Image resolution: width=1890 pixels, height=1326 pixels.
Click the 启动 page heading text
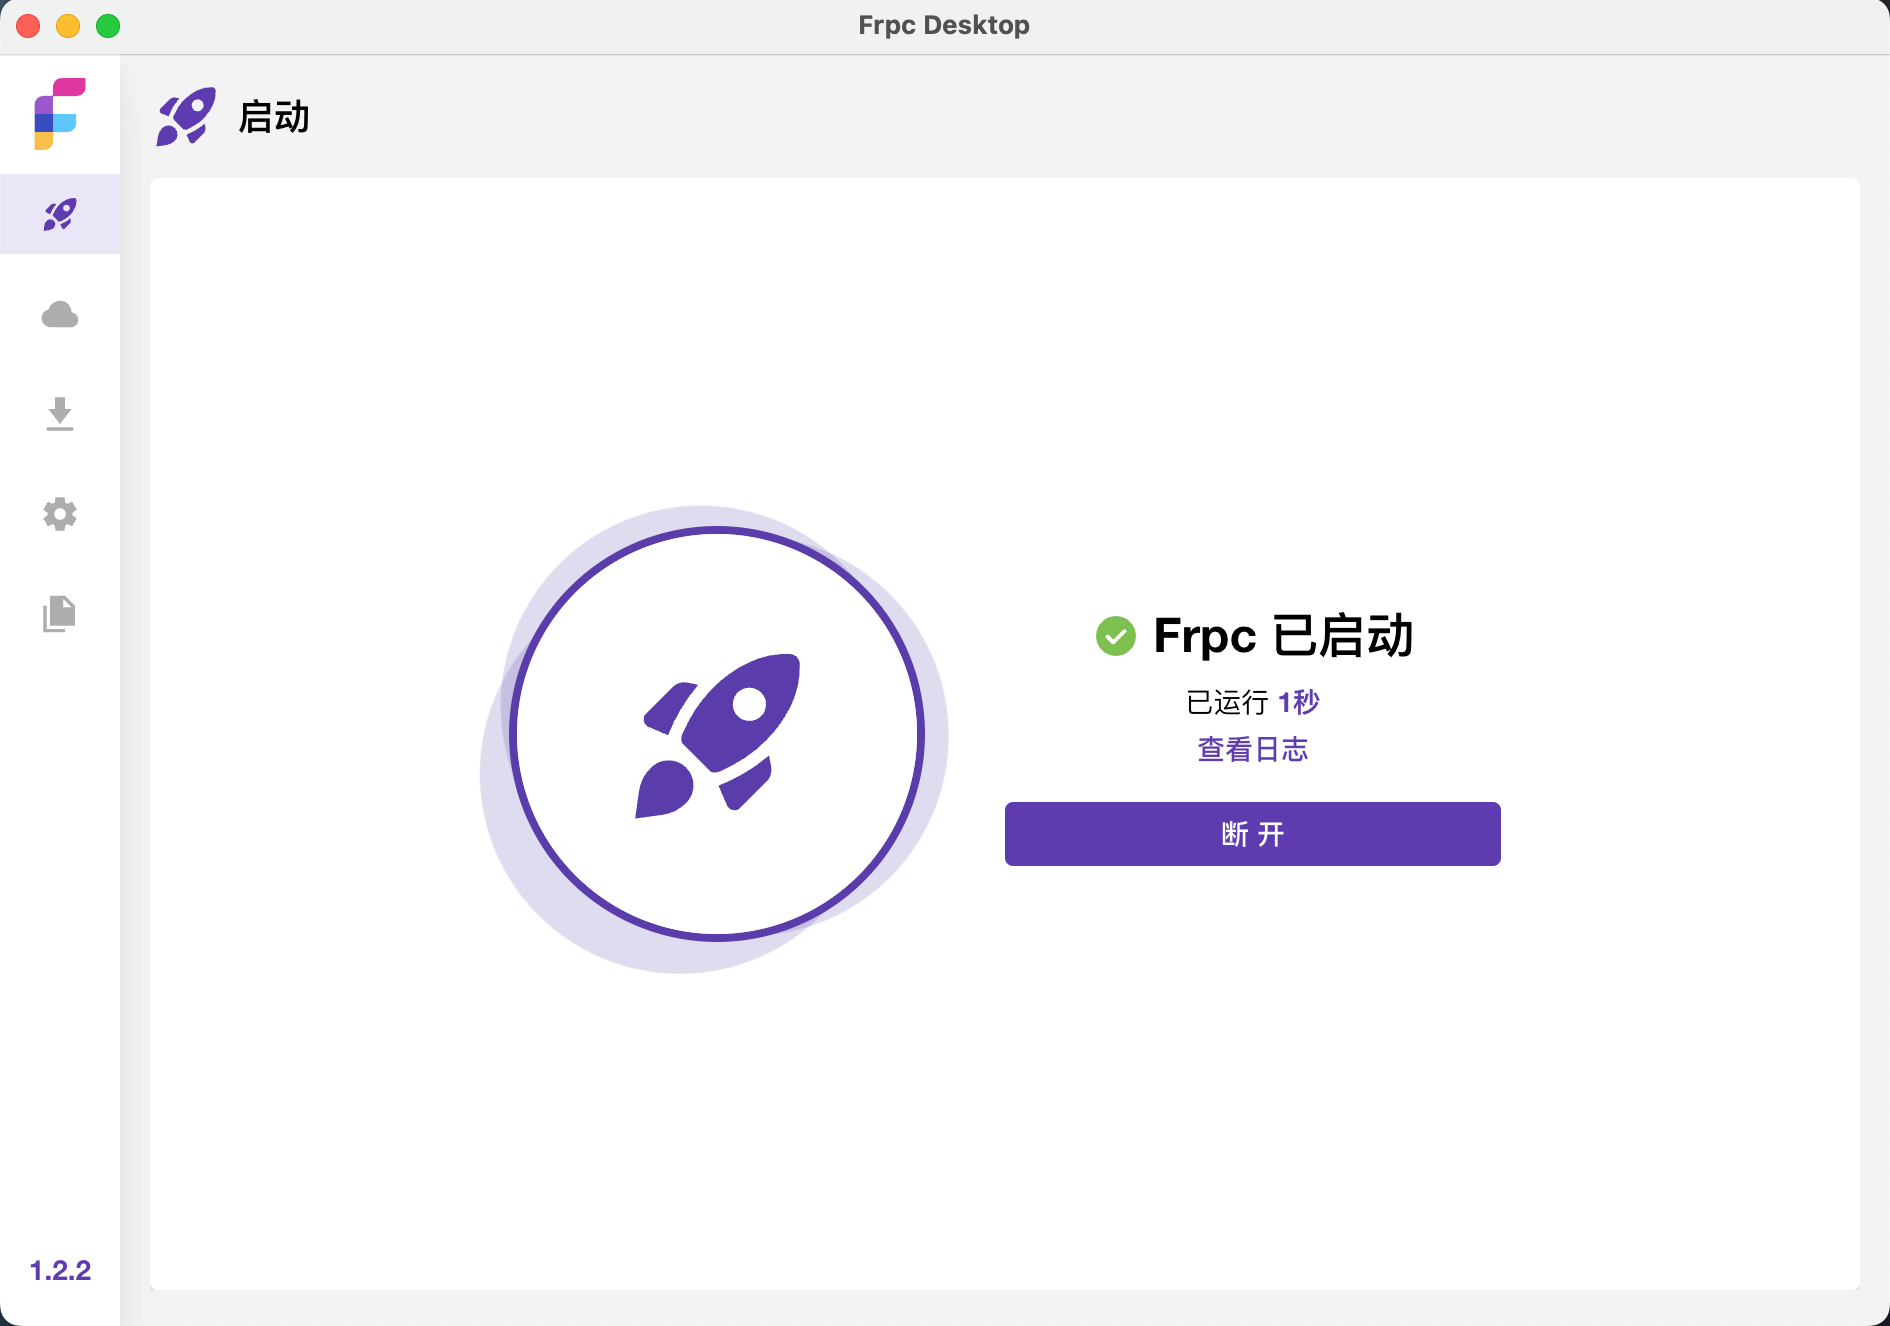tap(274, 117)
